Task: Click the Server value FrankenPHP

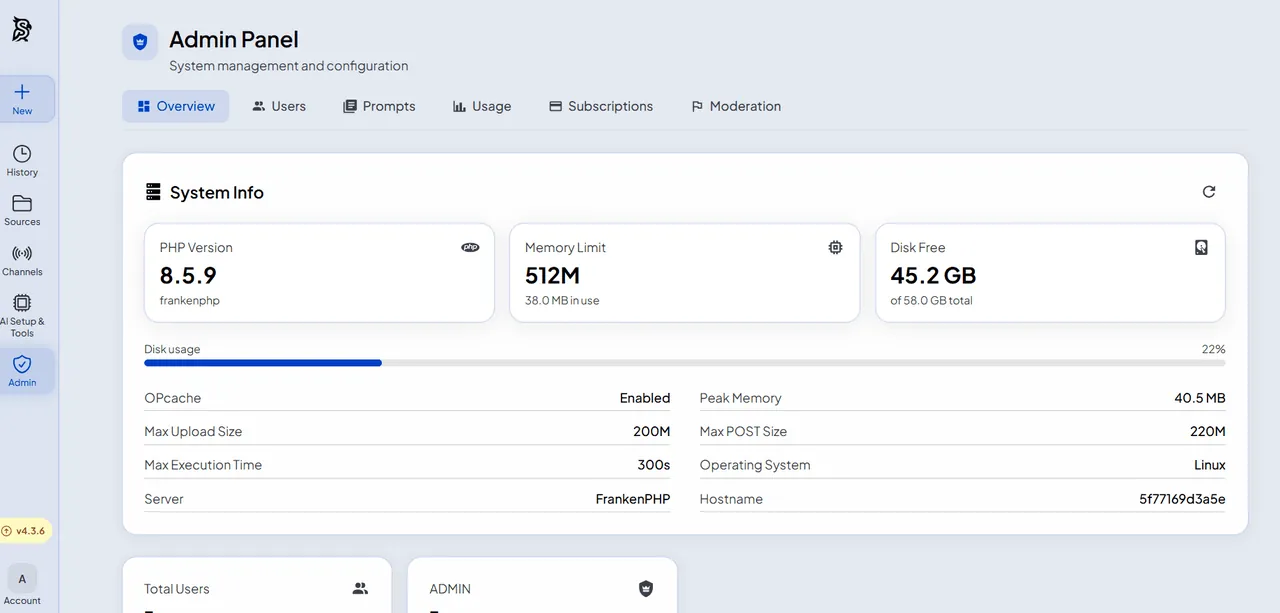Action: coord(633,499)
